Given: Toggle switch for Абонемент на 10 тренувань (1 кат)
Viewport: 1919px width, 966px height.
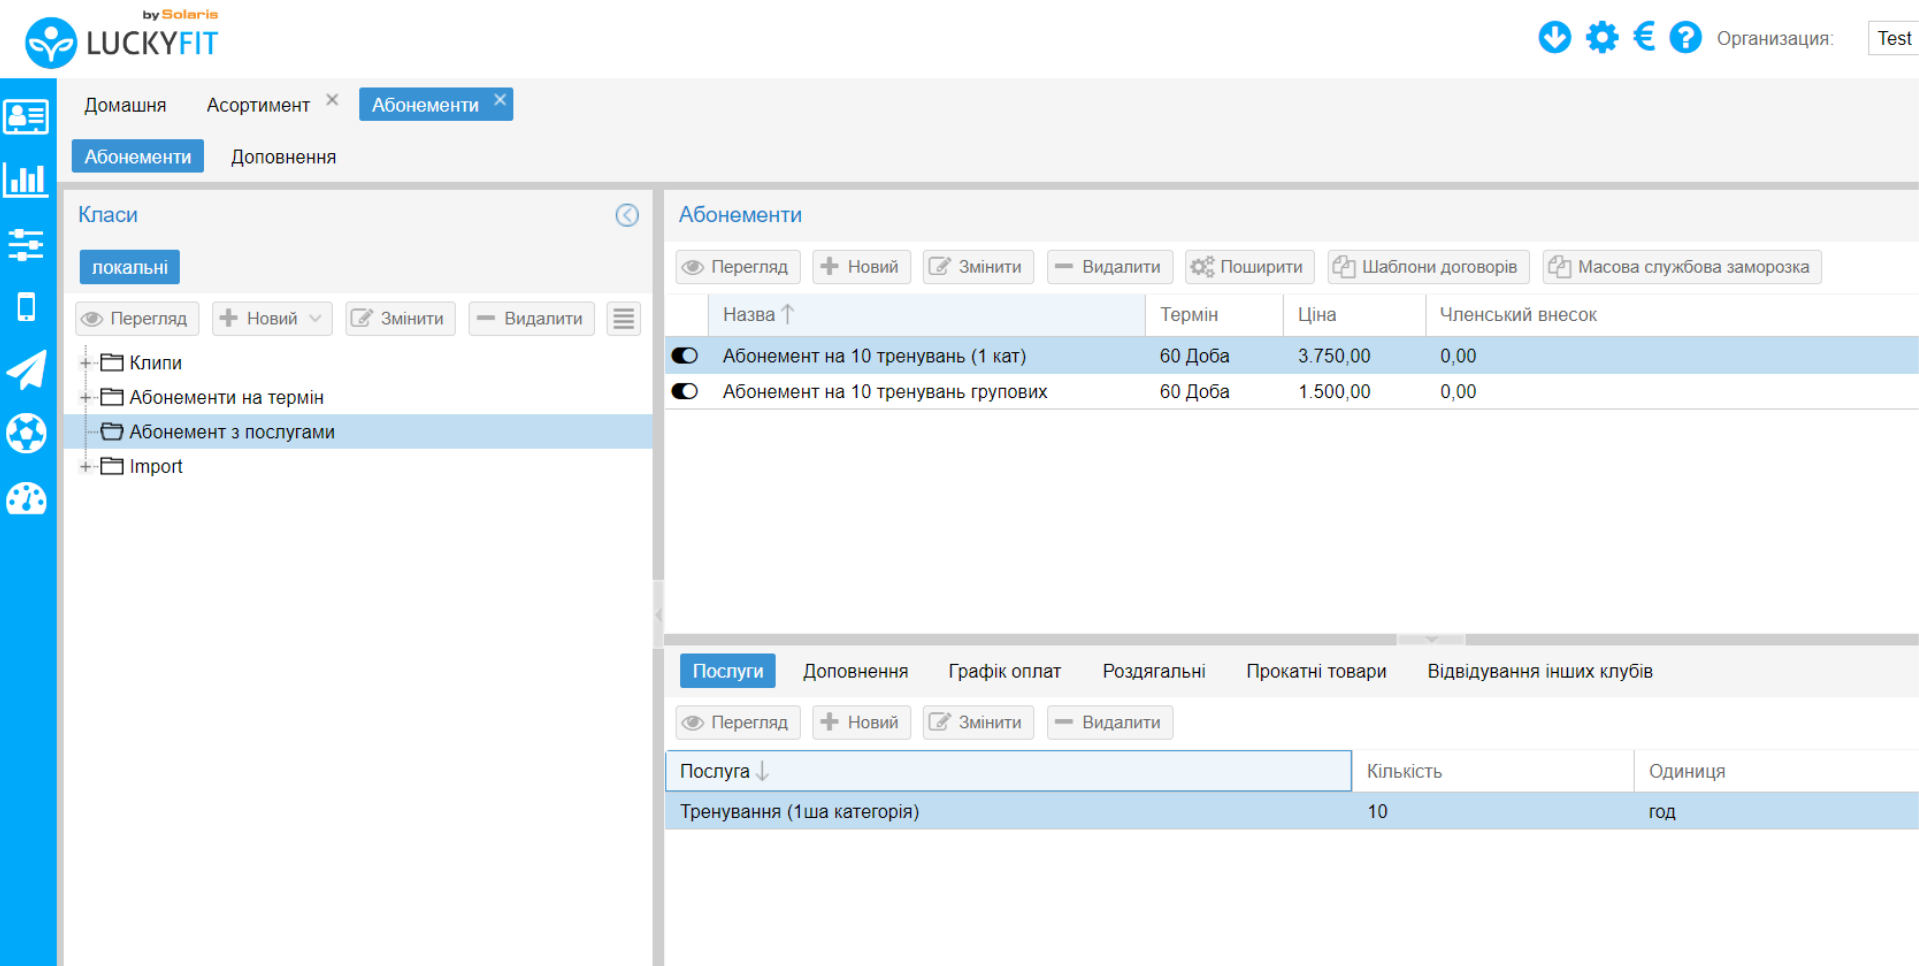Looking at the screenshot, I should pos(685,355).
